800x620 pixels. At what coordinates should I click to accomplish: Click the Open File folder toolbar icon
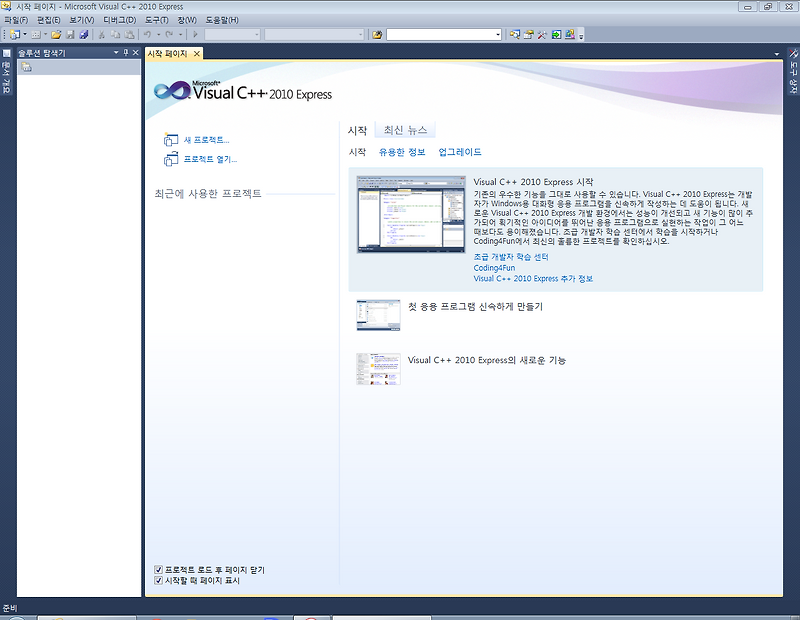(56, 35)
